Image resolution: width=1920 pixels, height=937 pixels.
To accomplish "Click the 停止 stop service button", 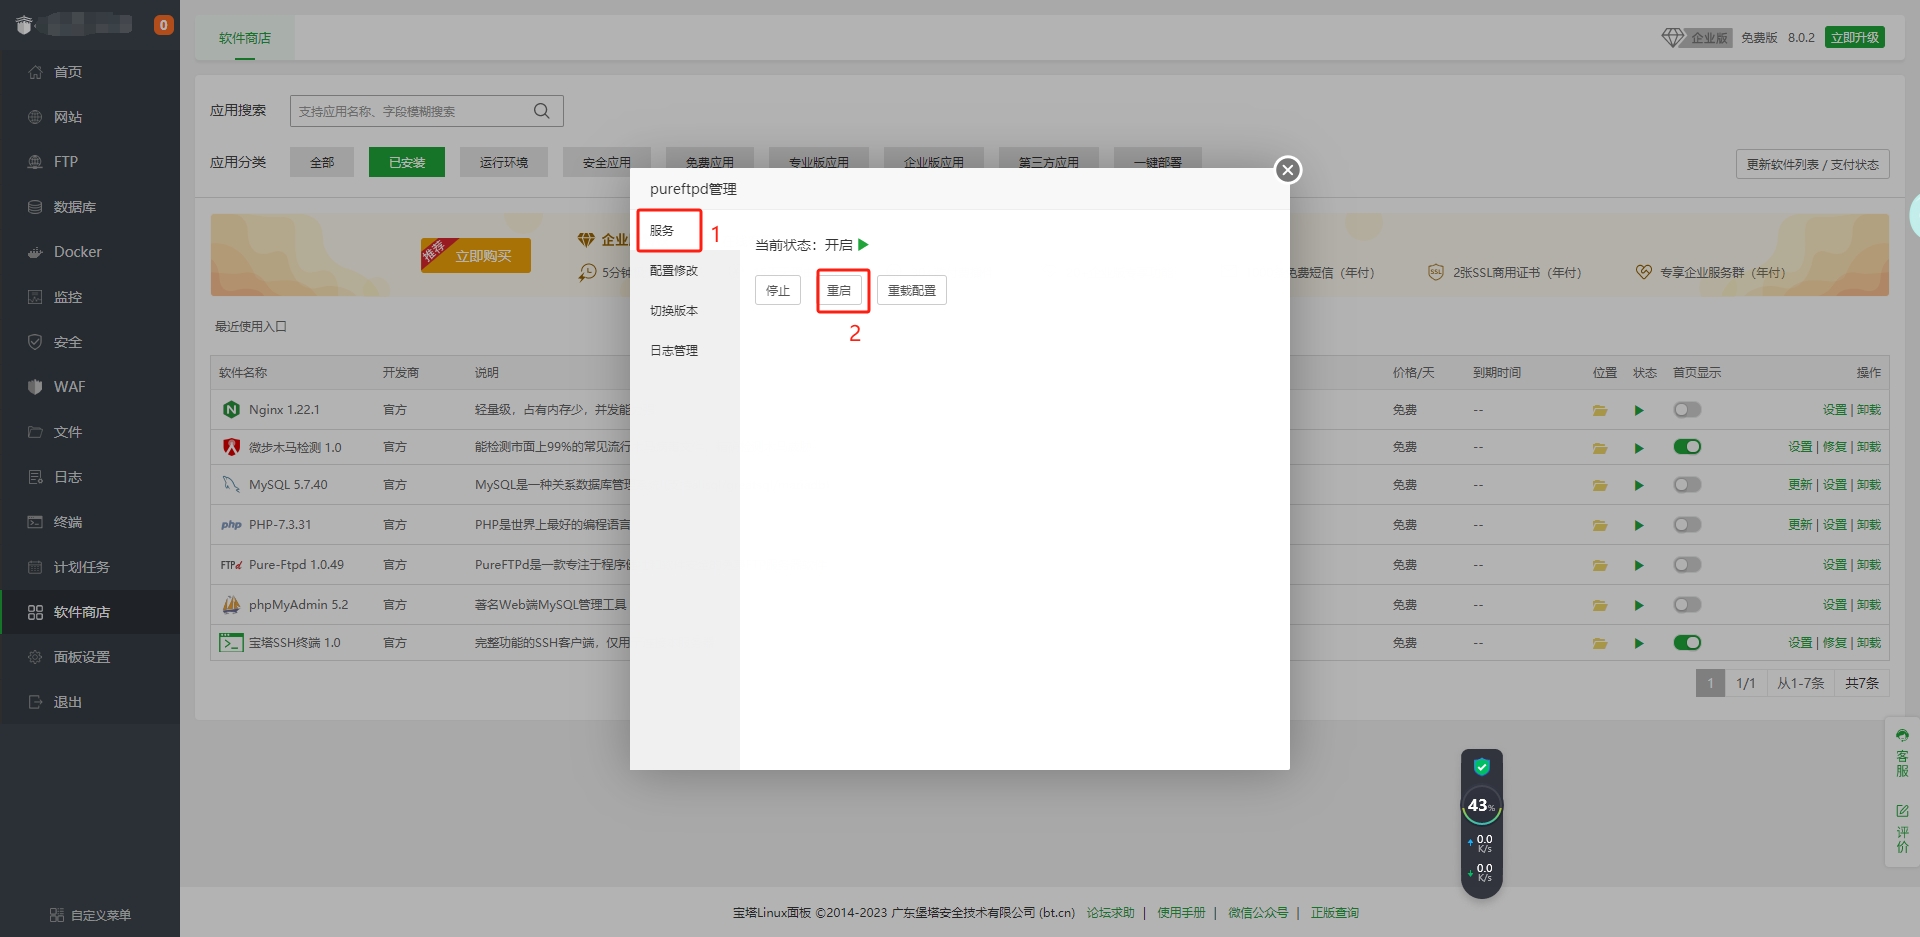I will (778, 291).
